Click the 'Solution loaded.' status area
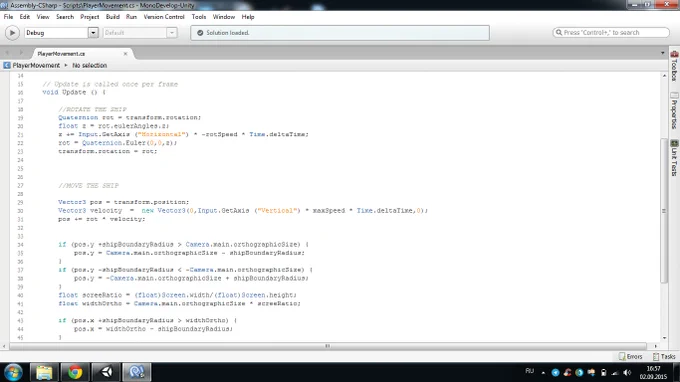This screenshot has height=382, width=680. 340,33
